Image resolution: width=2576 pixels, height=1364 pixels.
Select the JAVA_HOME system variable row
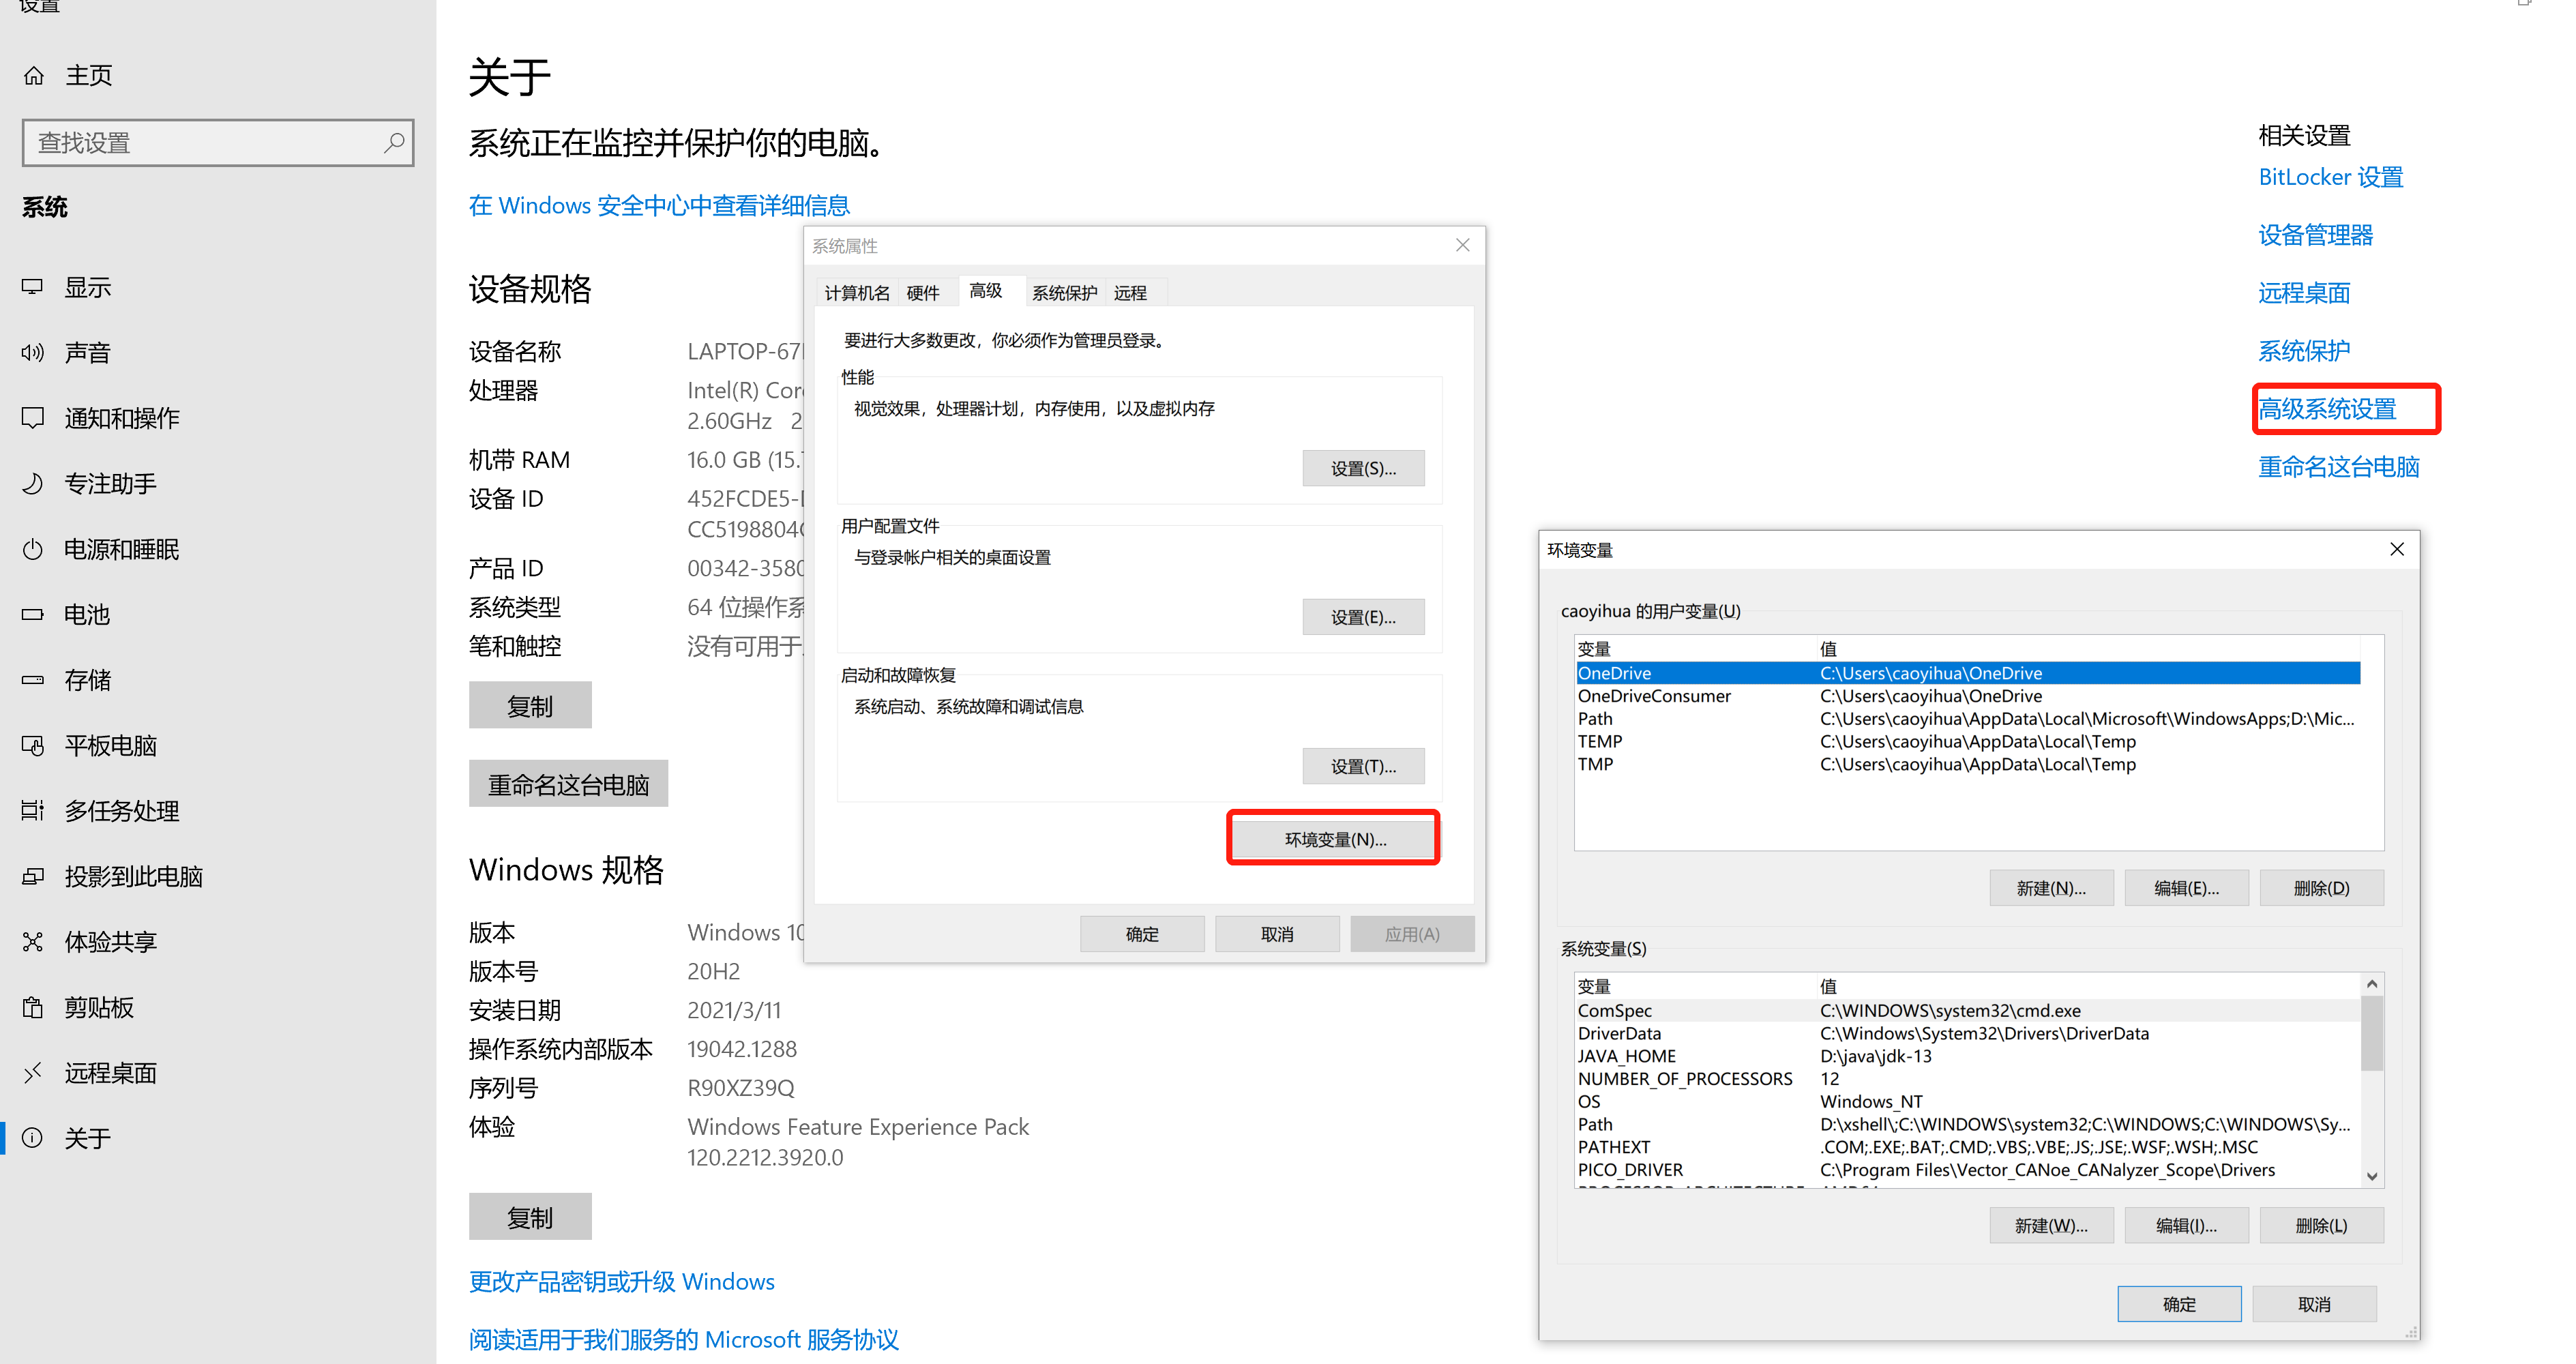(1626, 1056)
